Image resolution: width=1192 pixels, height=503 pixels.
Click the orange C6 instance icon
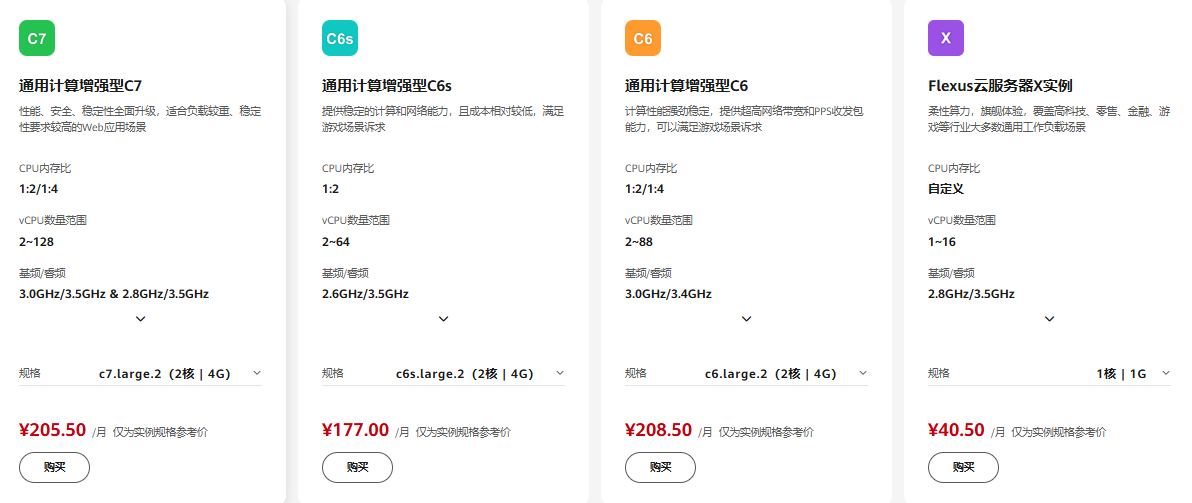[x=643, y=38]
